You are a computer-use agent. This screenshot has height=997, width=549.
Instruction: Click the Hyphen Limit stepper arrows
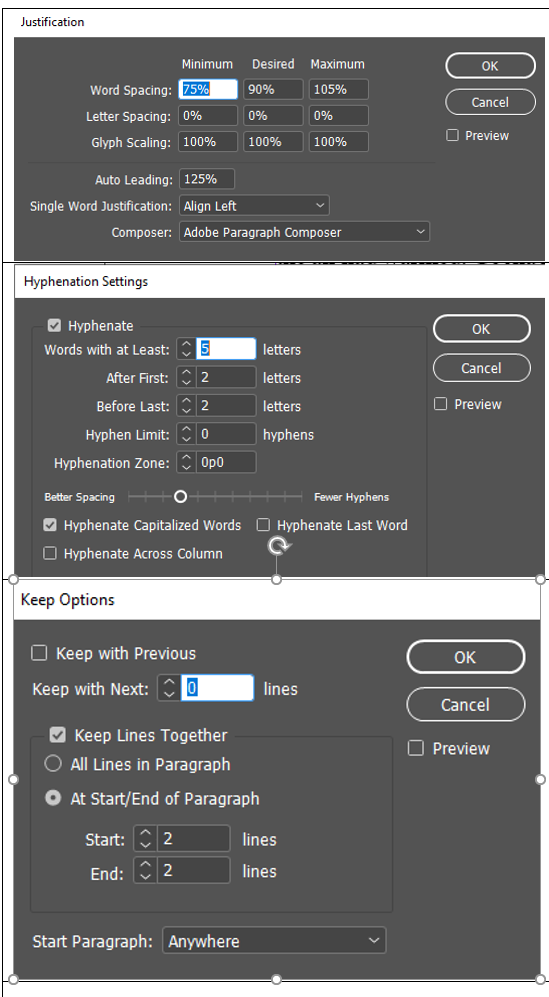point(186,434)
